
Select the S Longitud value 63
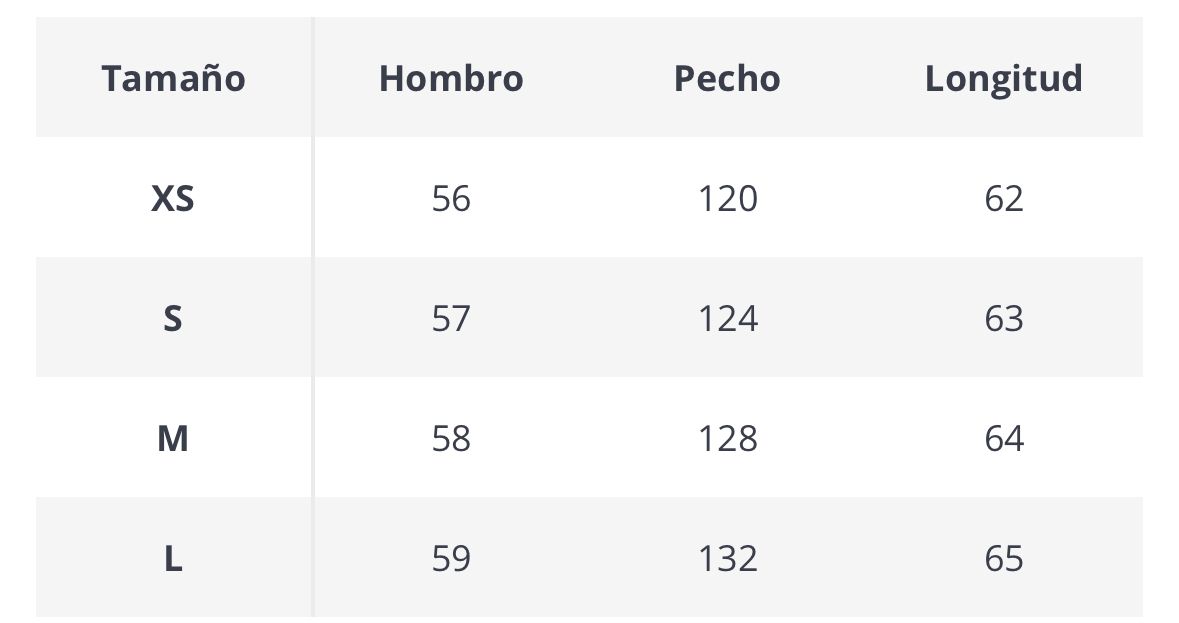pos(1003,319)
